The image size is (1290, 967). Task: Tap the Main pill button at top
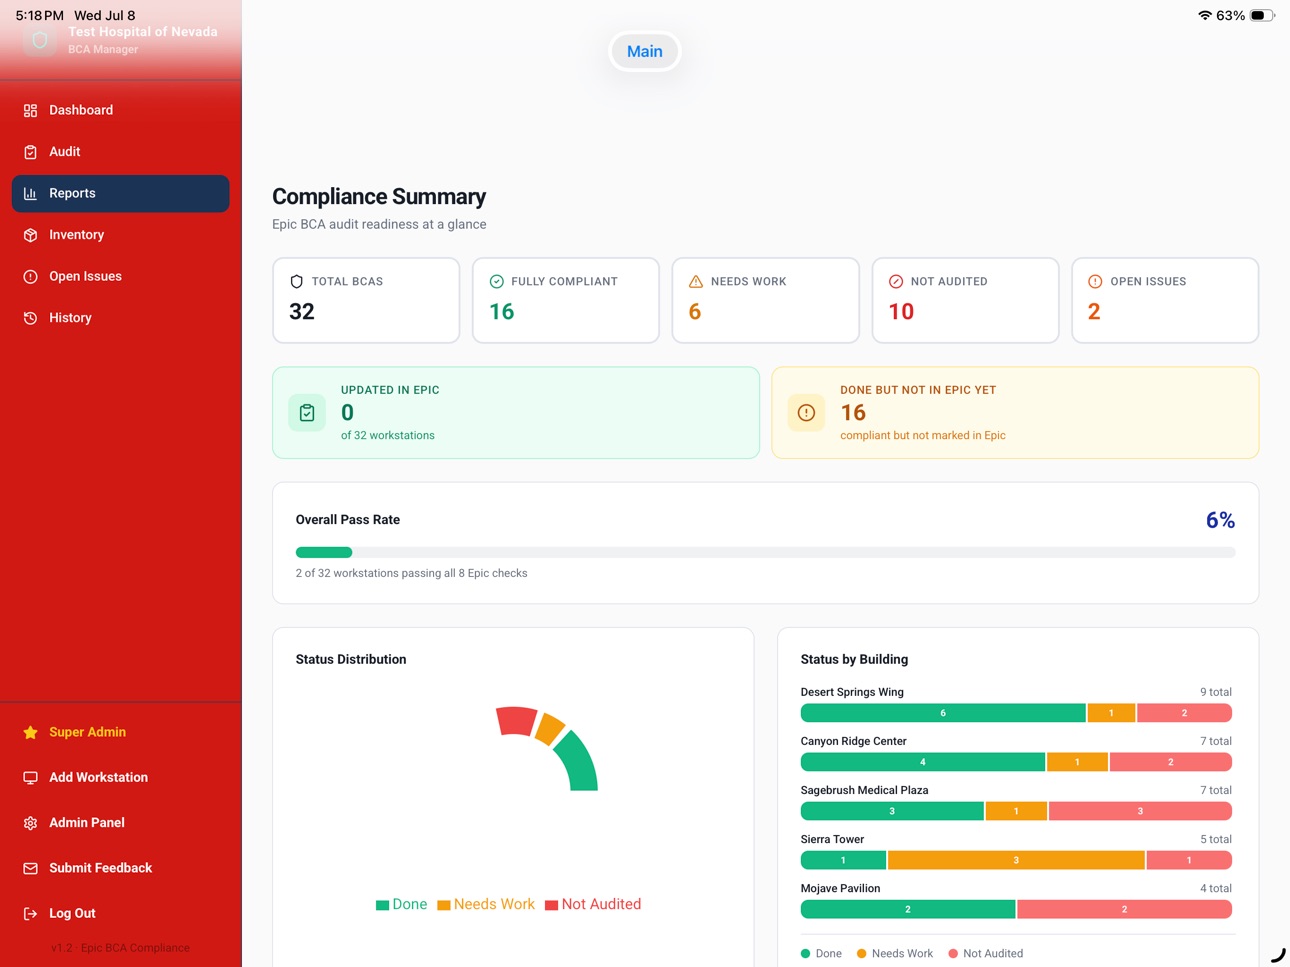[x=645, y=51]
